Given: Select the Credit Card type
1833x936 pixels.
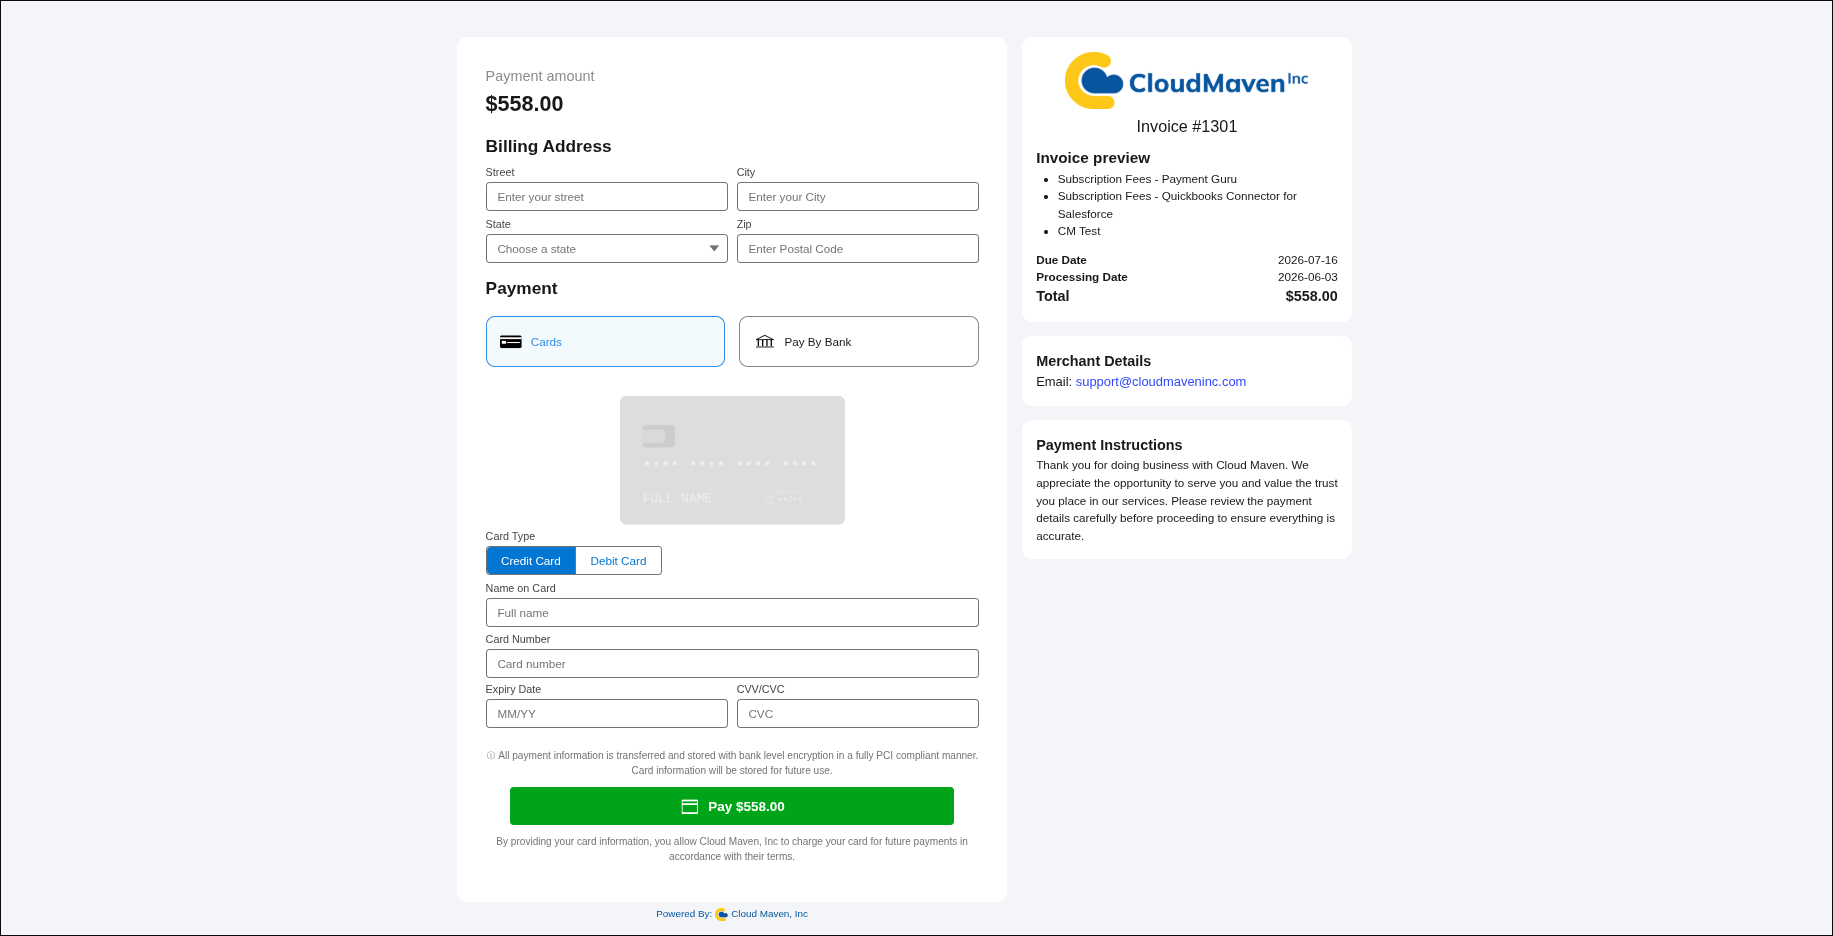Looking at the screenshot, I should pyautogui.click(x=531, y=561).
